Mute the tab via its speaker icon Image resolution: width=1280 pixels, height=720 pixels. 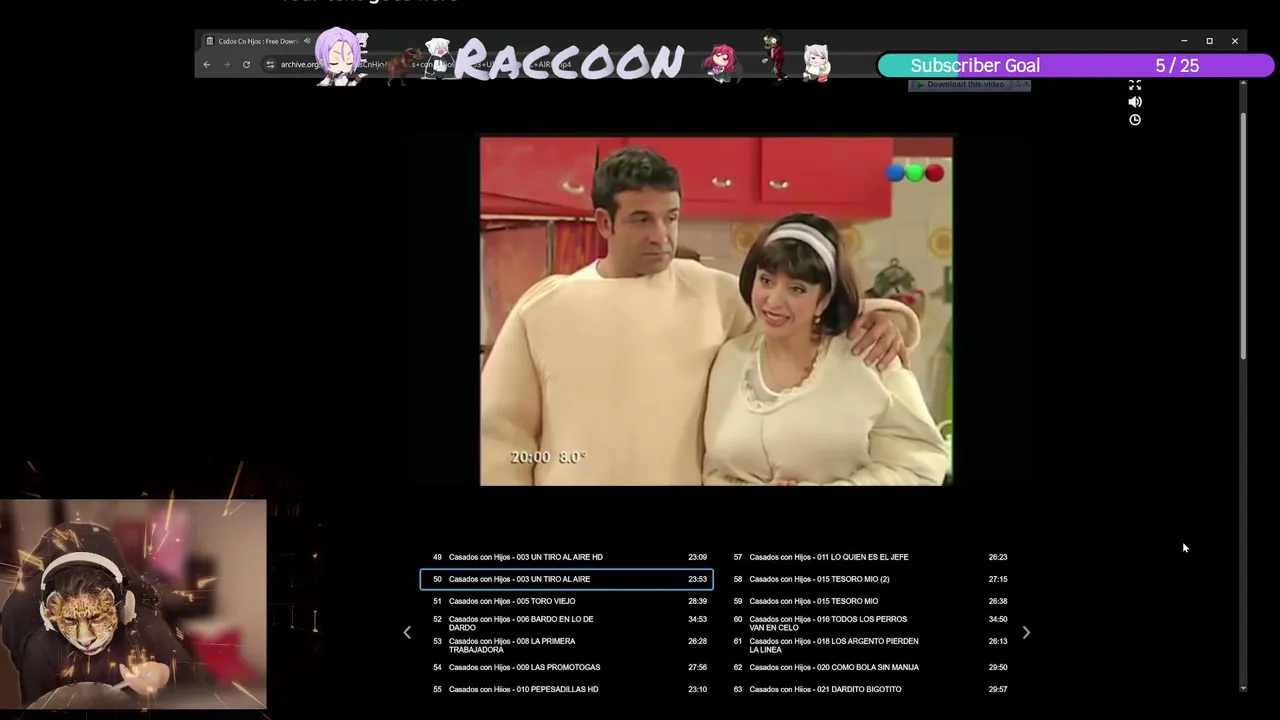pos(306,41)
